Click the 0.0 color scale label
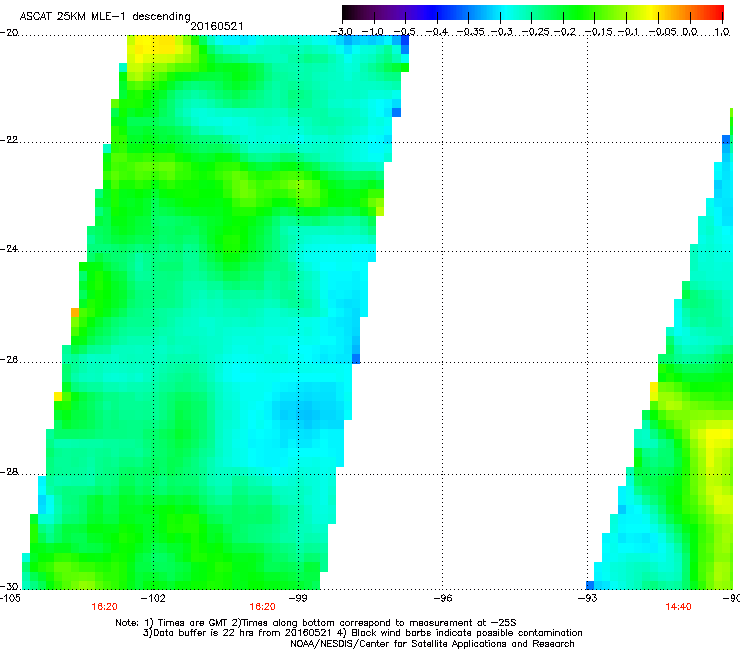 (690, 32)
